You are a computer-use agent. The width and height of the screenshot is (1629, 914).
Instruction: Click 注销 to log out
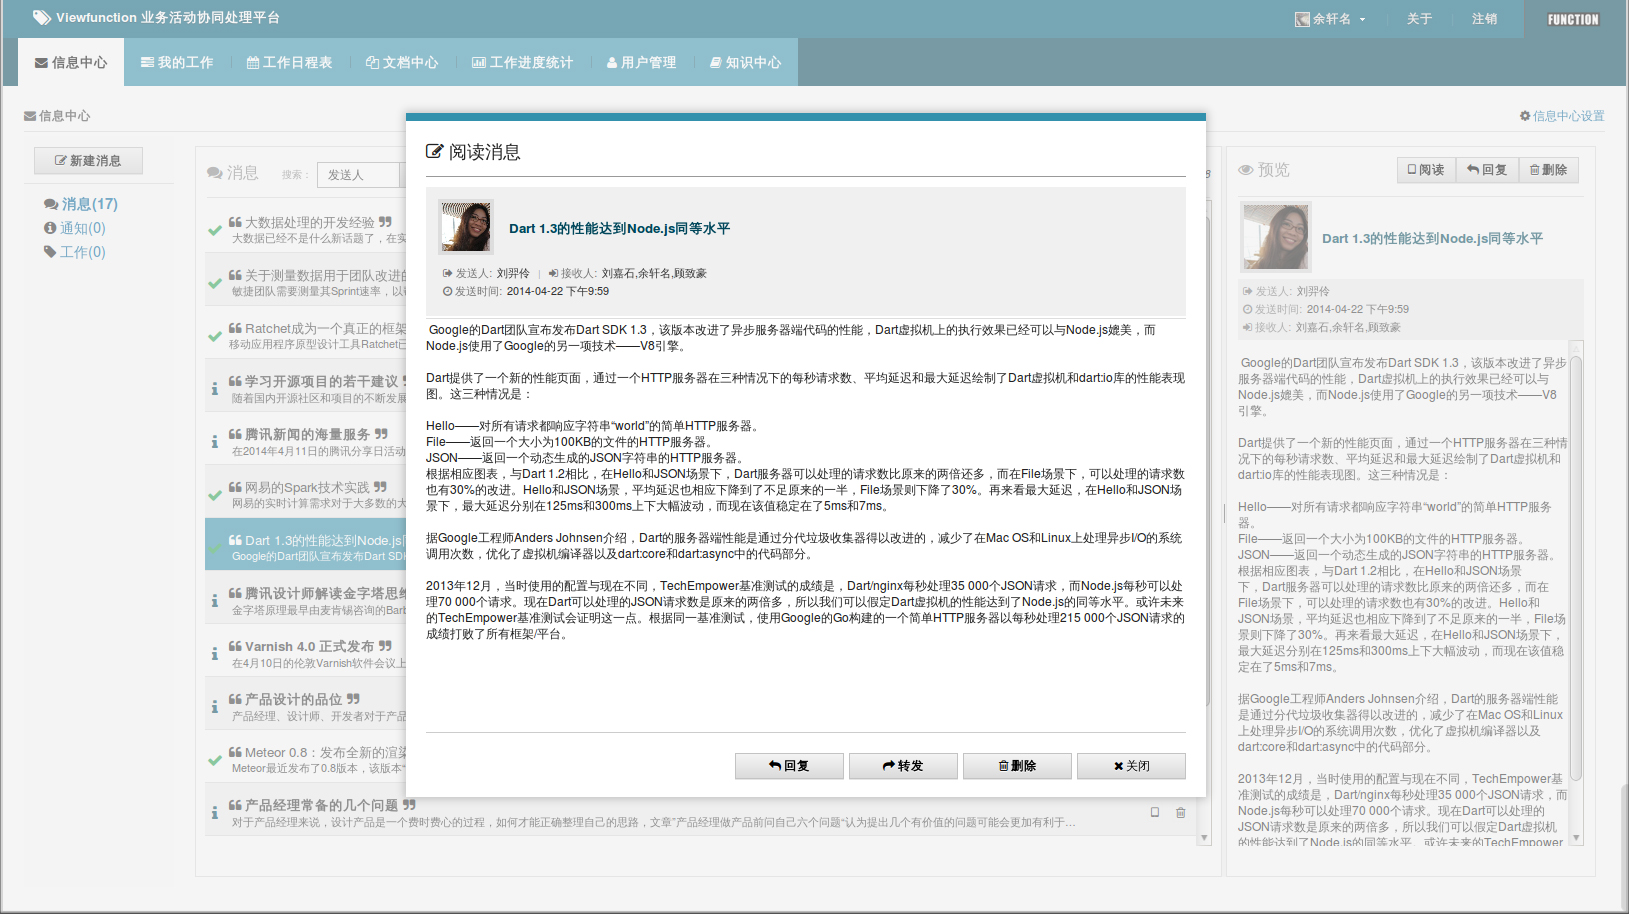point(1484,19)
